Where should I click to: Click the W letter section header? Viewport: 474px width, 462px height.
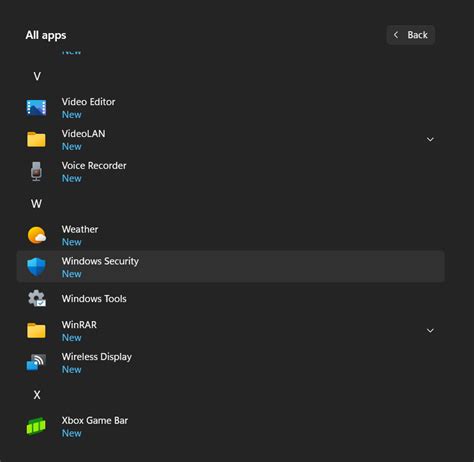click(x=36, y=204)
